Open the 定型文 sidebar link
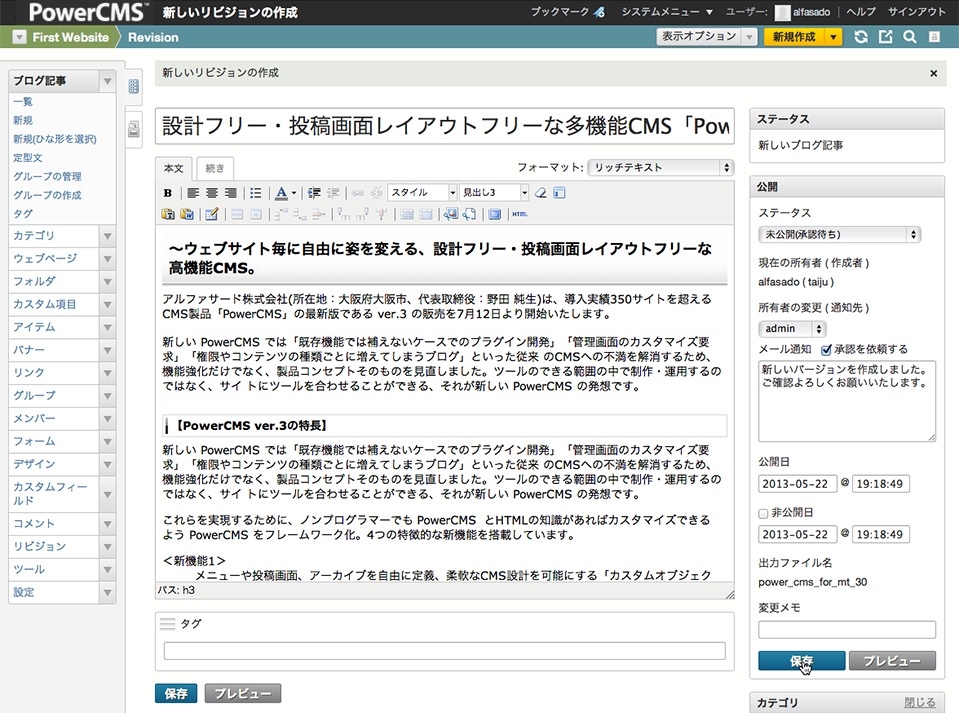 28,158
